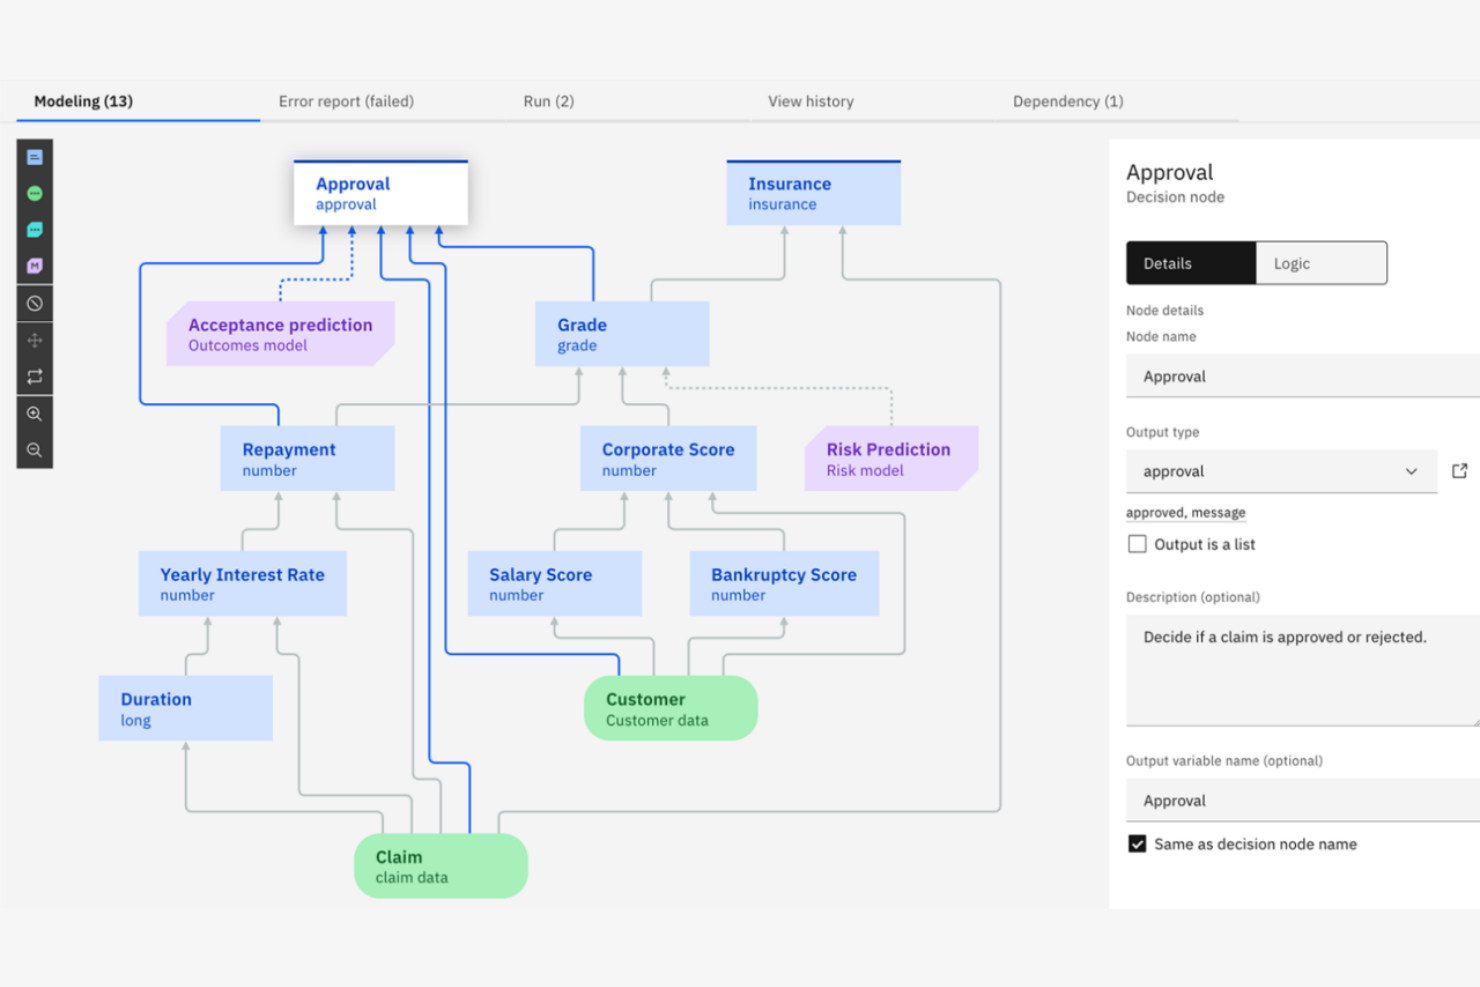Click the disable node icon in the toolbar
Image resolution: width=1480 pixels, height=987 pixels.
point(35,303)
